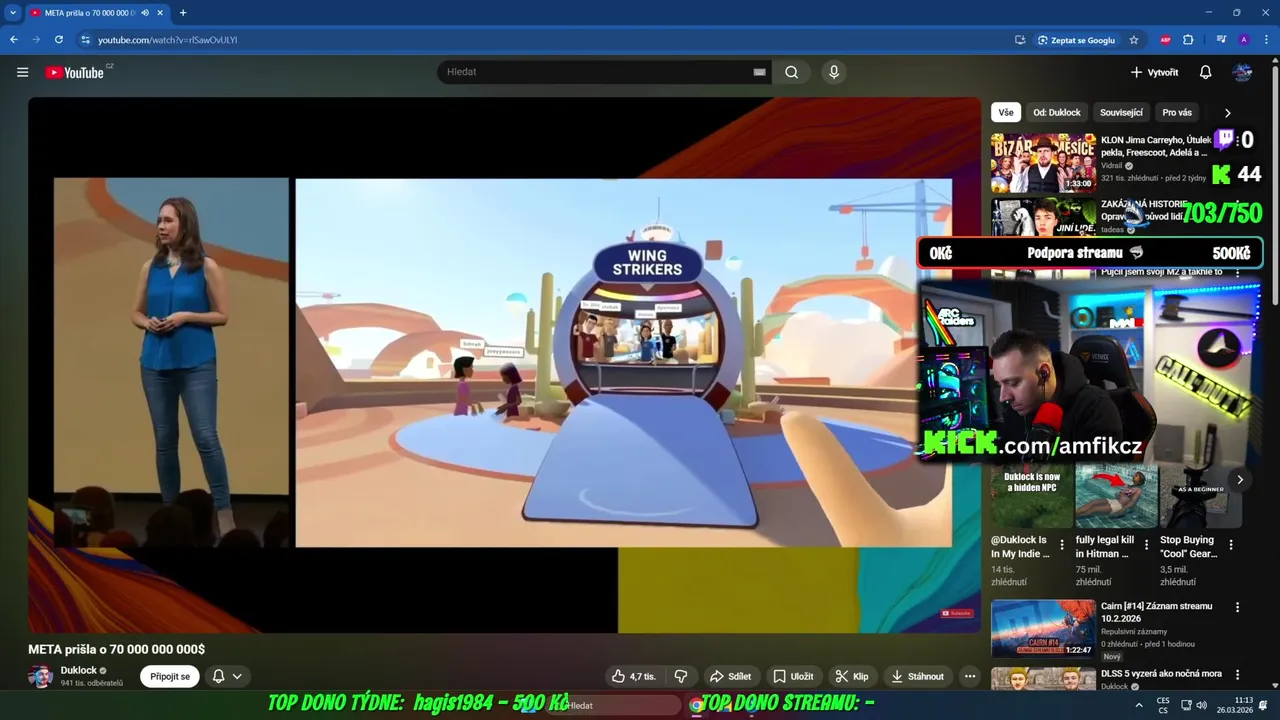This screenshot has height=720, width=1280.
Task: Open the DLSS 5 video thumbnail
Action: (1043, 679)
